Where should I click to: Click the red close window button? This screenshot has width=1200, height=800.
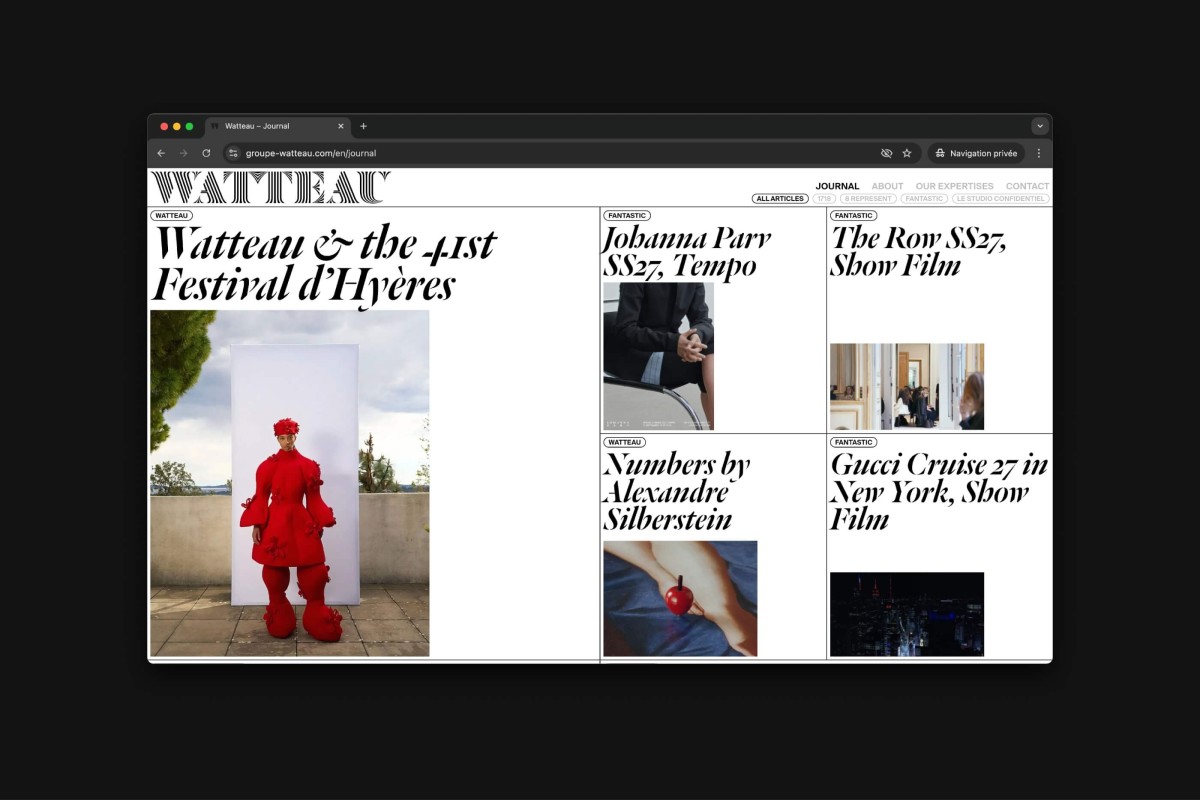(164, 126)
